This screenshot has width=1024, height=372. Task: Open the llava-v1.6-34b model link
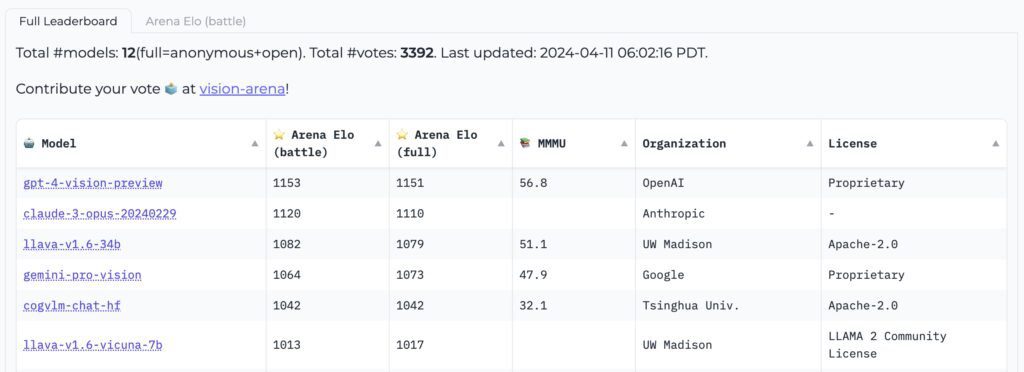tap(72, 244)
